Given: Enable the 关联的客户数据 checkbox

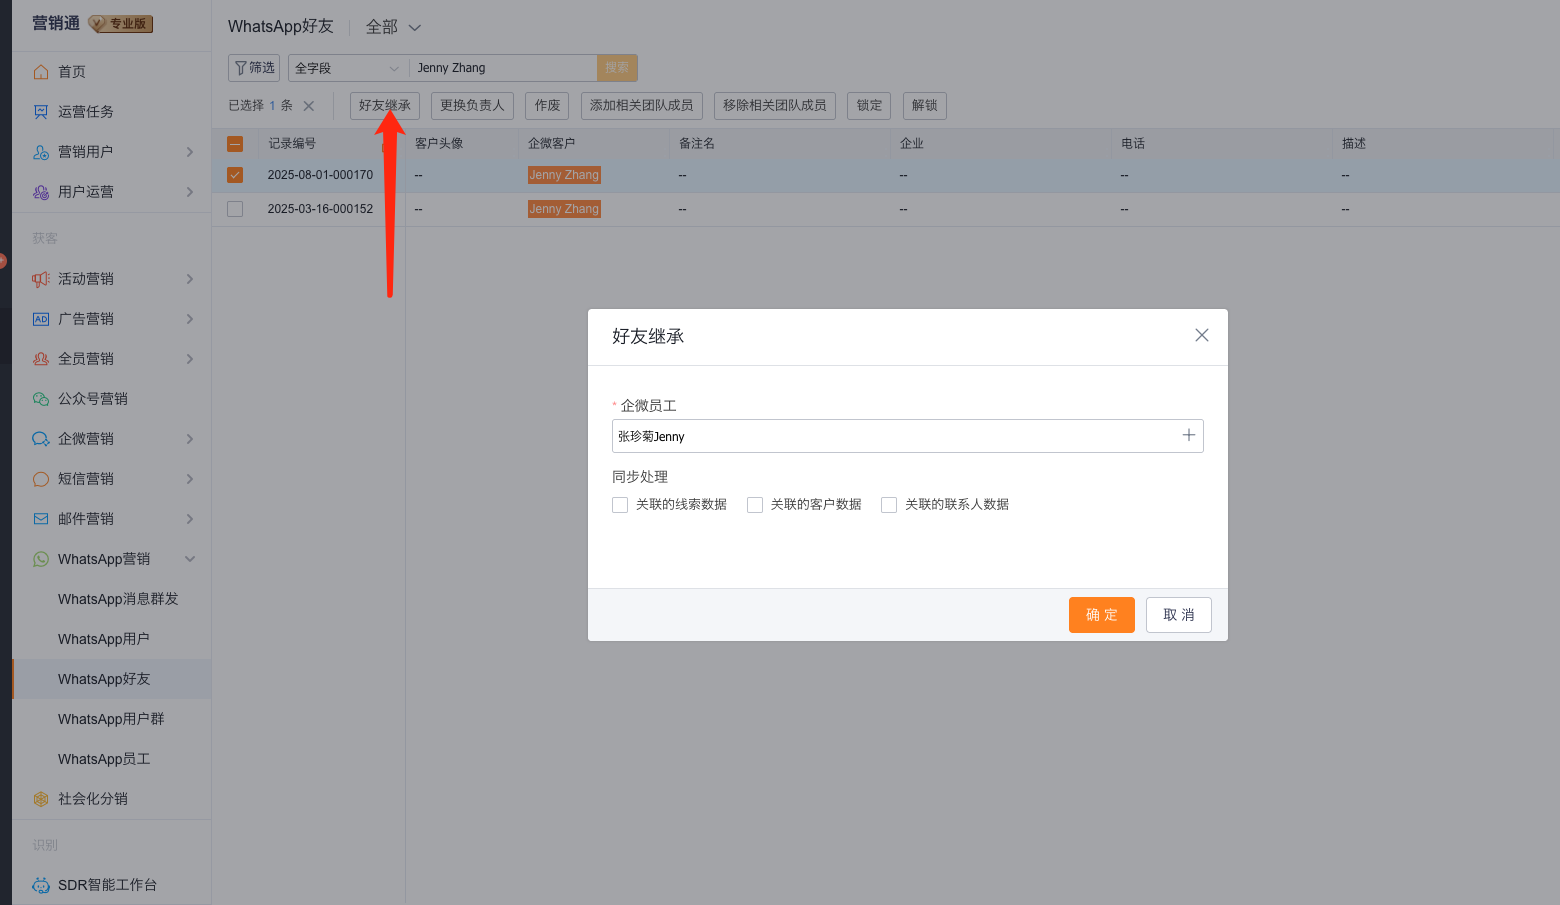Looking at the screenshot, I should coord(755,505).
